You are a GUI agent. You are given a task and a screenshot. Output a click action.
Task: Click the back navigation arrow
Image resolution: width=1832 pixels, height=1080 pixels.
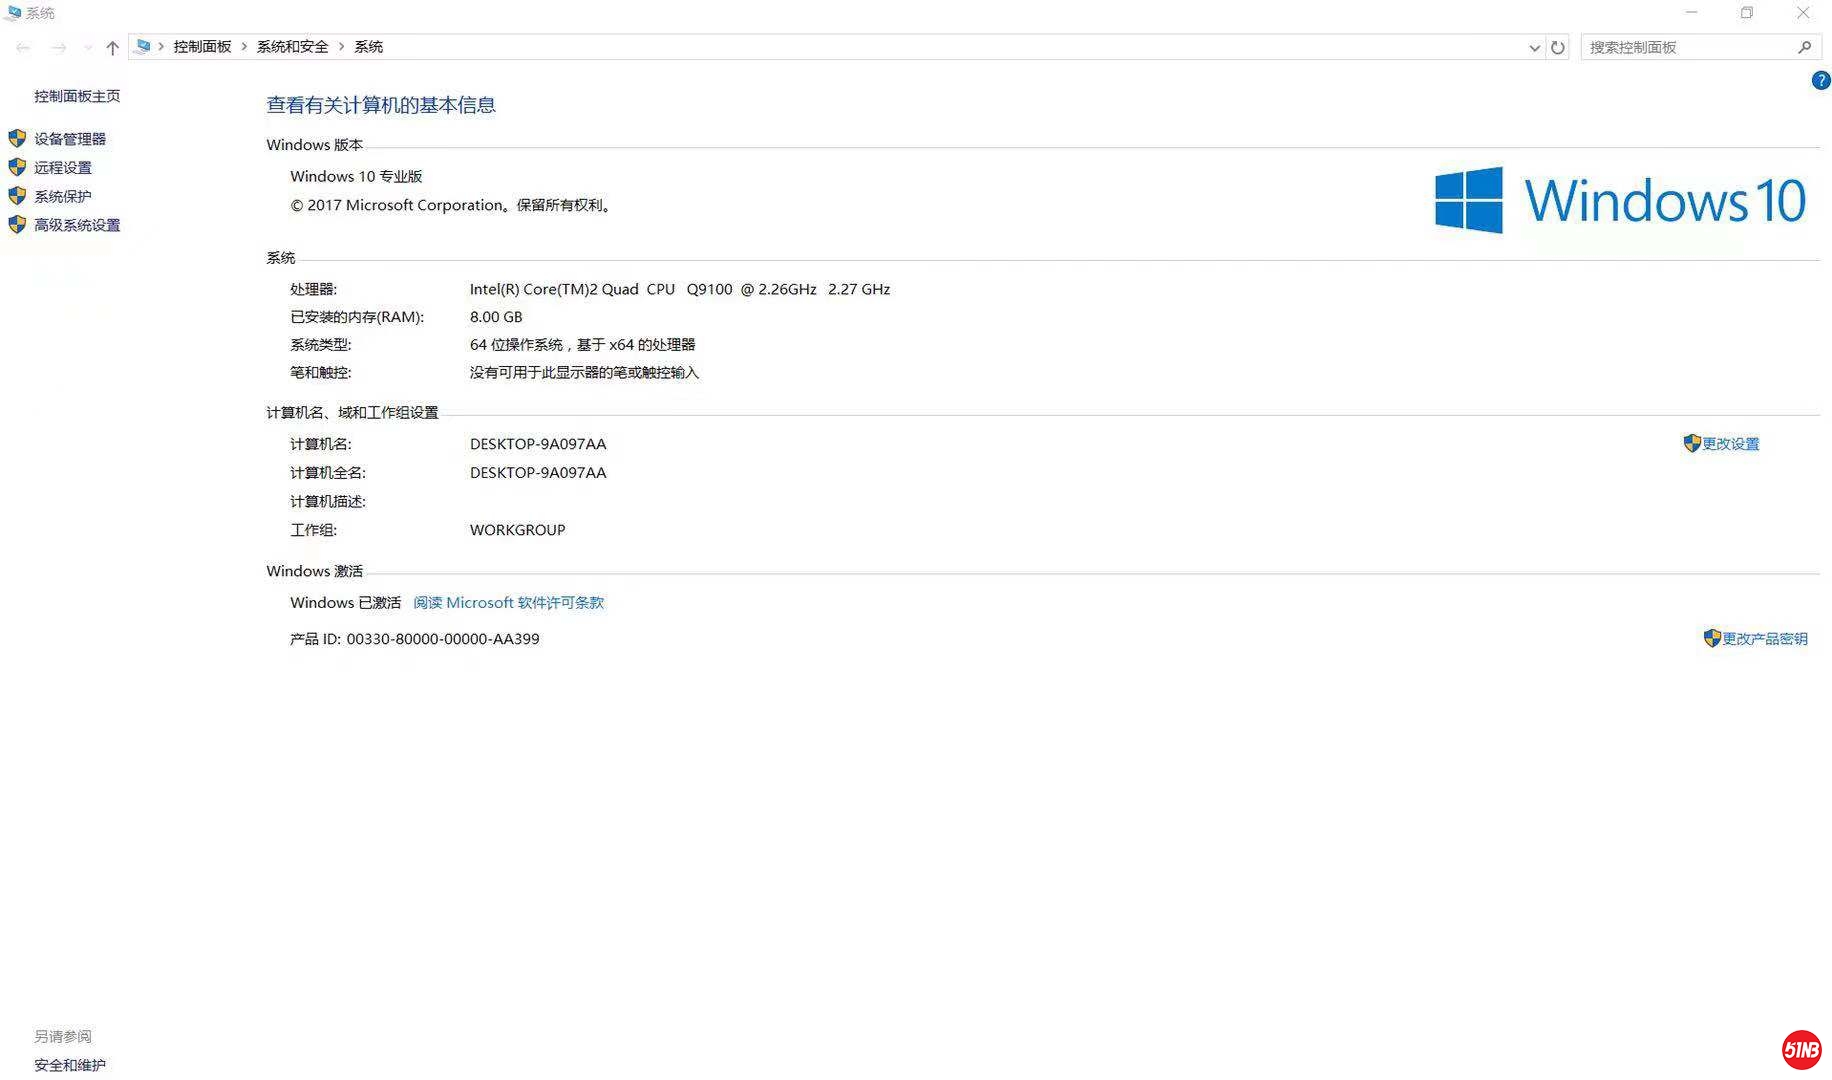pyautogui.click(x=23, y=47)
